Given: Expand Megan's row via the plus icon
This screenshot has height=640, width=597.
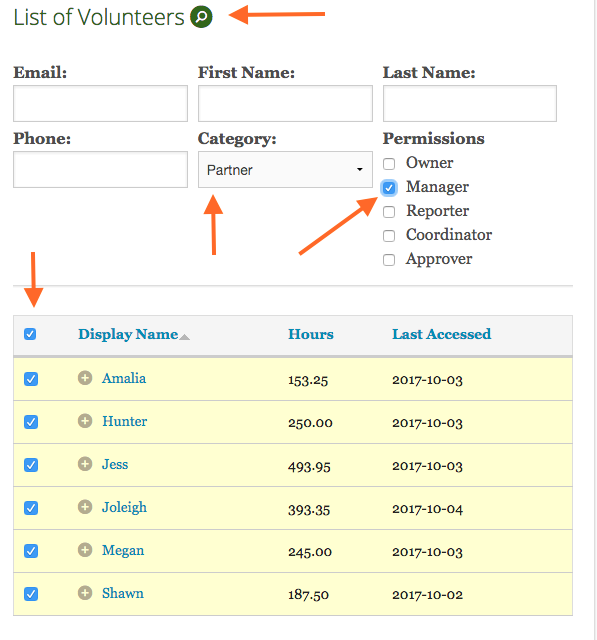Looking at the screenshot, I should tap(85, 549).
